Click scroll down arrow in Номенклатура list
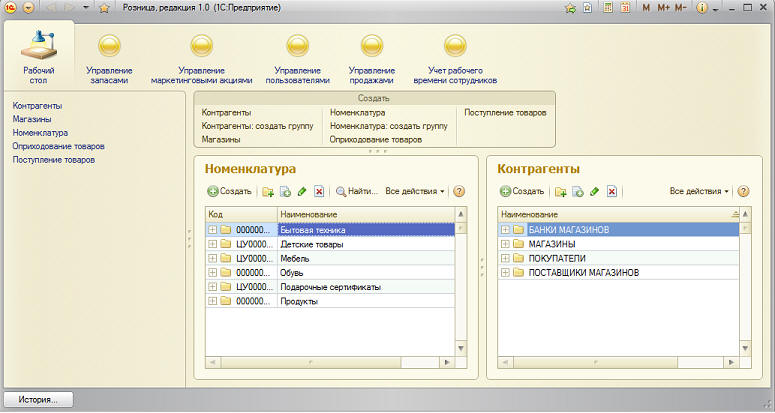775x413 pixels. [461, 348]
